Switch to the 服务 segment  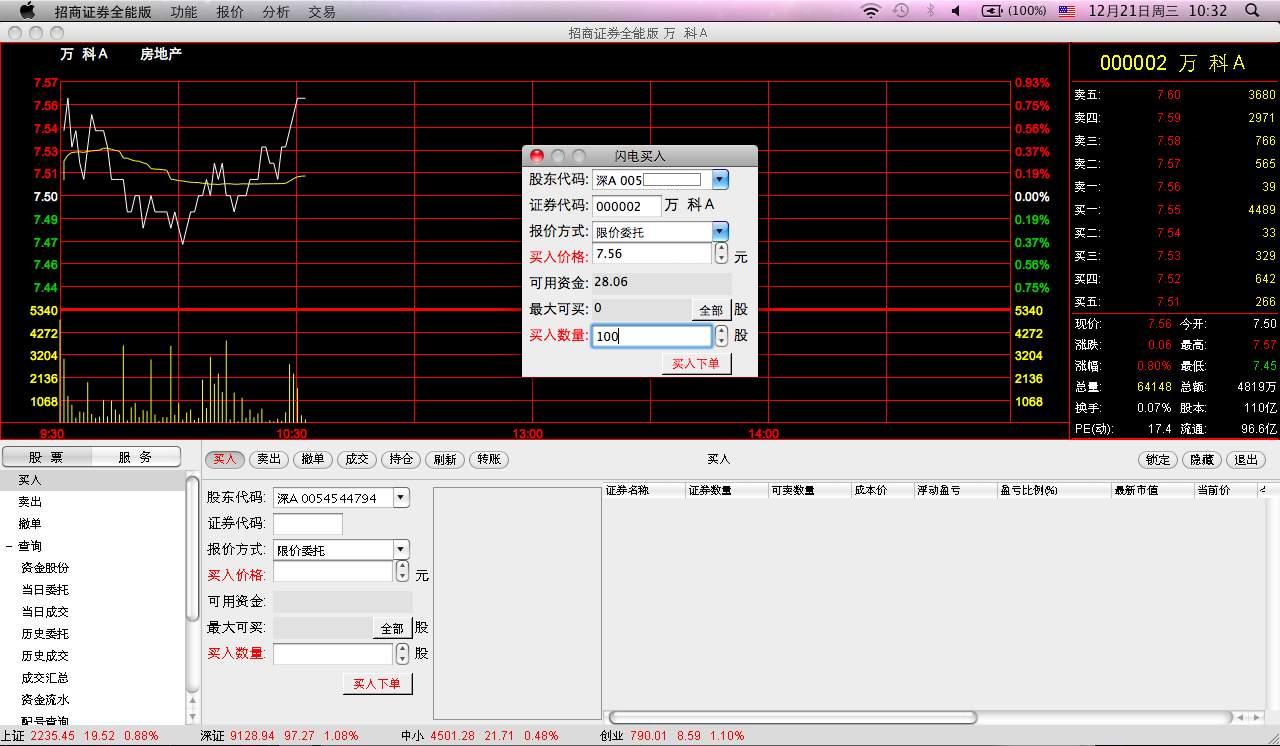coord(136,457)
